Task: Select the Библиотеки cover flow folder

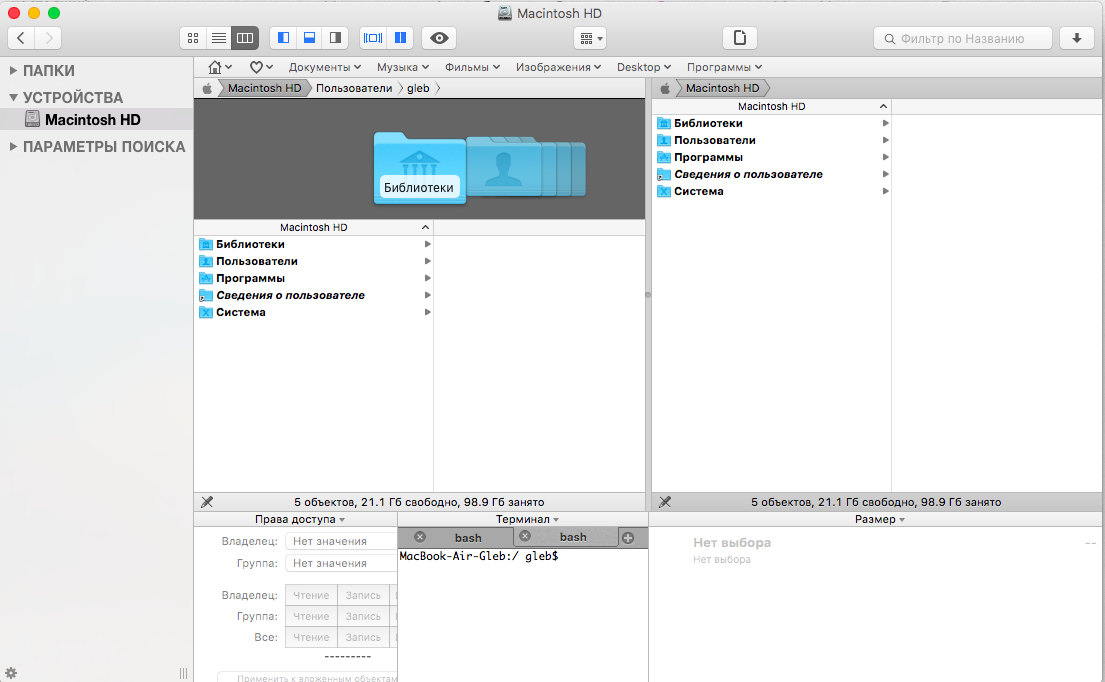Action: pyautogui.click(x=419, y=168)
